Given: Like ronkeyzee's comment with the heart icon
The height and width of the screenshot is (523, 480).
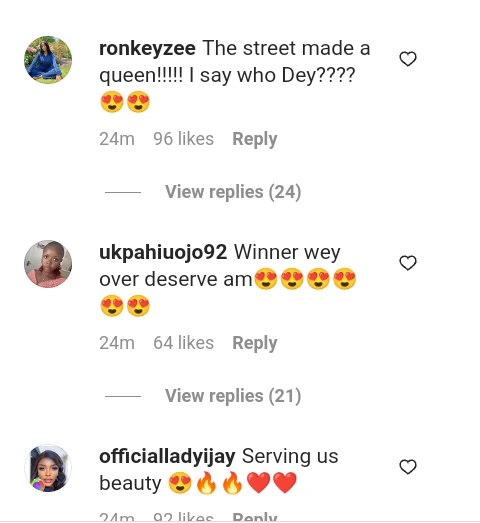Looking at the screenshot, I should [408, 59].
